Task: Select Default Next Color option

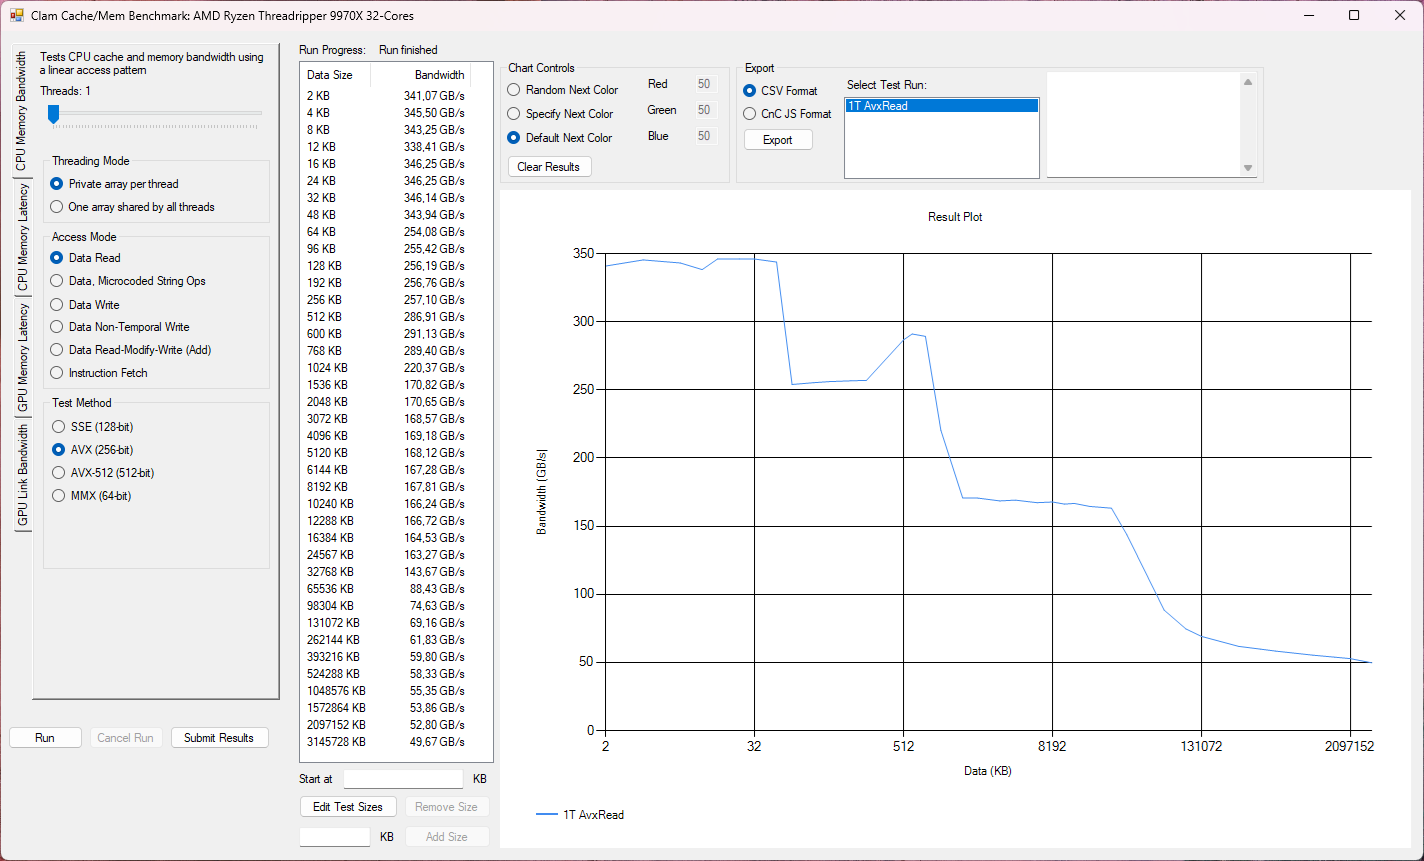Action: tap(560, 138)
